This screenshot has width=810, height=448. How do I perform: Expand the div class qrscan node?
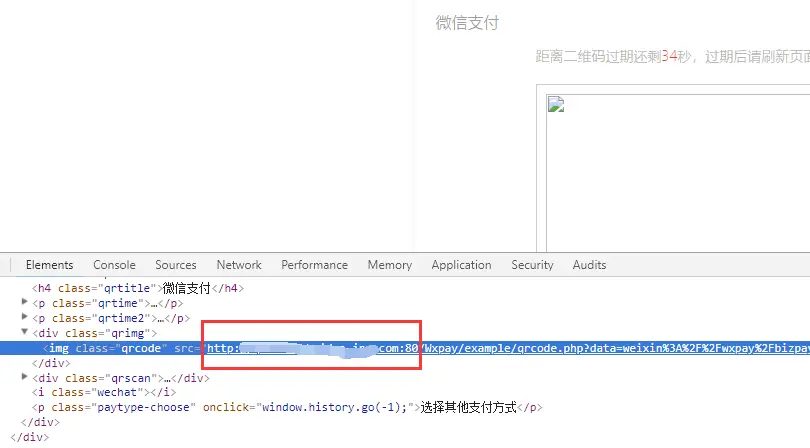pyautogui.click(x=24, y=377)
